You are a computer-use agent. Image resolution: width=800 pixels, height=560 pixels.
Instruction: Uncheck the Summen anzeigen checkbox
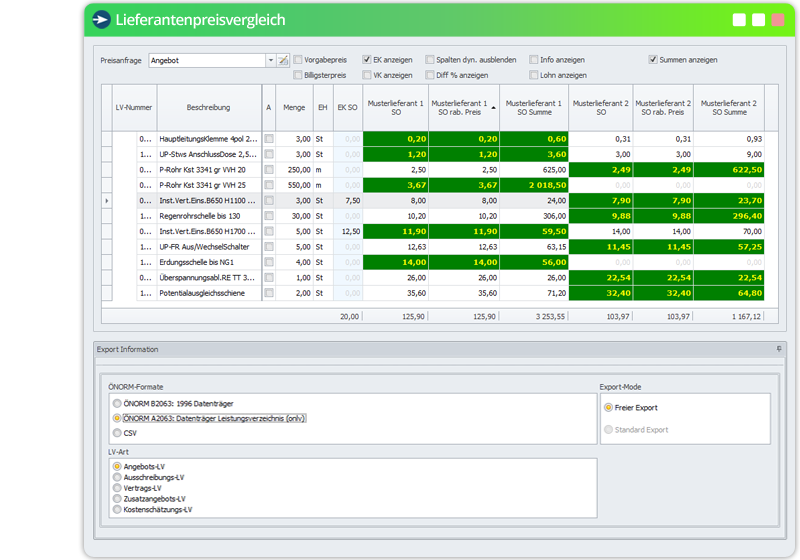pos(653,60)
